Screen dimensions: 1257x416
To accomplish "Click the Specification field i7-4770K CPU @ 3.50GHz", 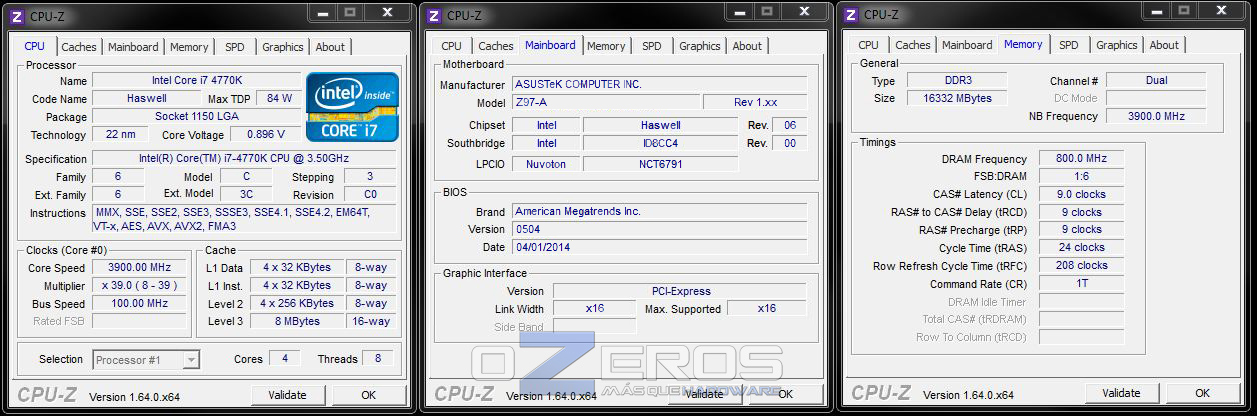I will click(x=244, y=159).
